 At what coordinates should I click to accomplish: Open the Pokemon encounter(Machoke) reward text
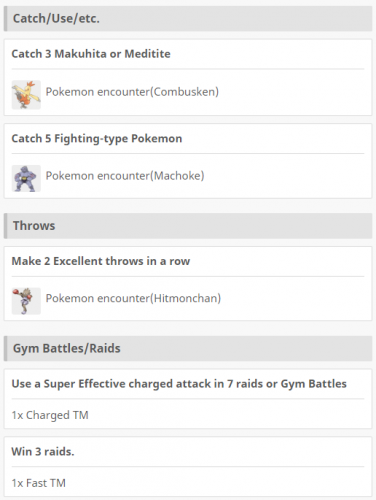(125, 176)
